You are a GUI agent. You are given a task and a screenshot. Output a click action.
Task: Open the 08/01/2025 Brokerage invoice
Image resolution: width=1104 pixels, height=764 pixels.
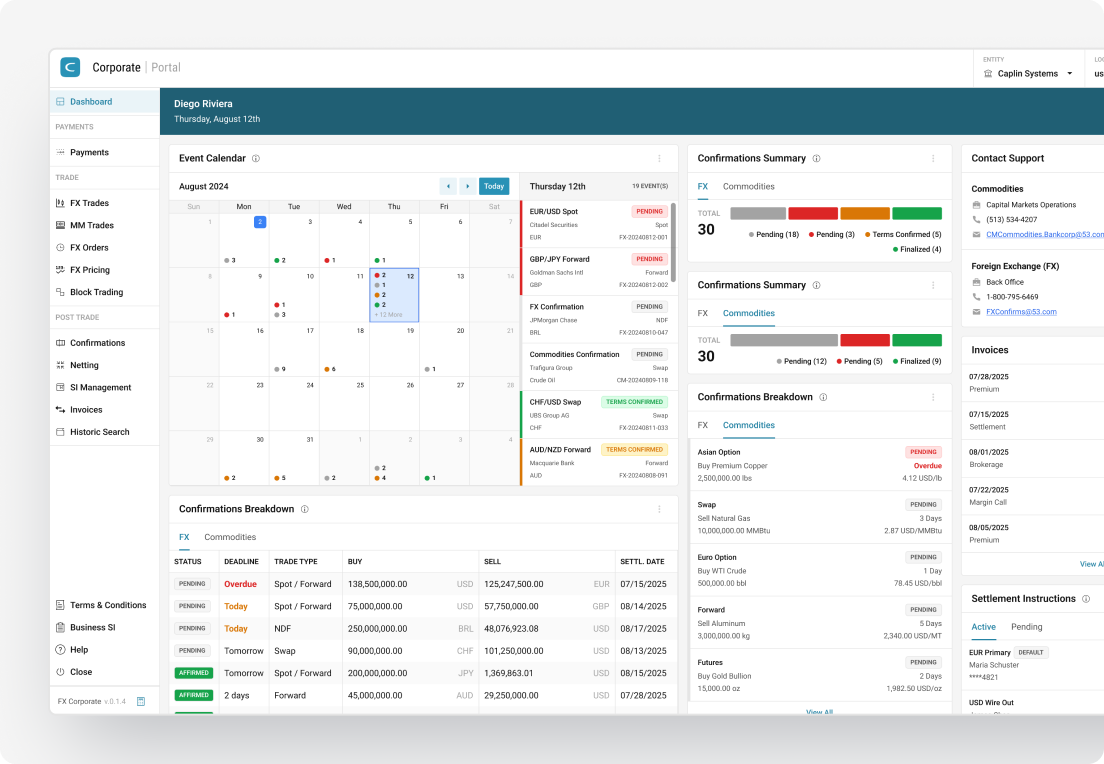[1035, 458]
